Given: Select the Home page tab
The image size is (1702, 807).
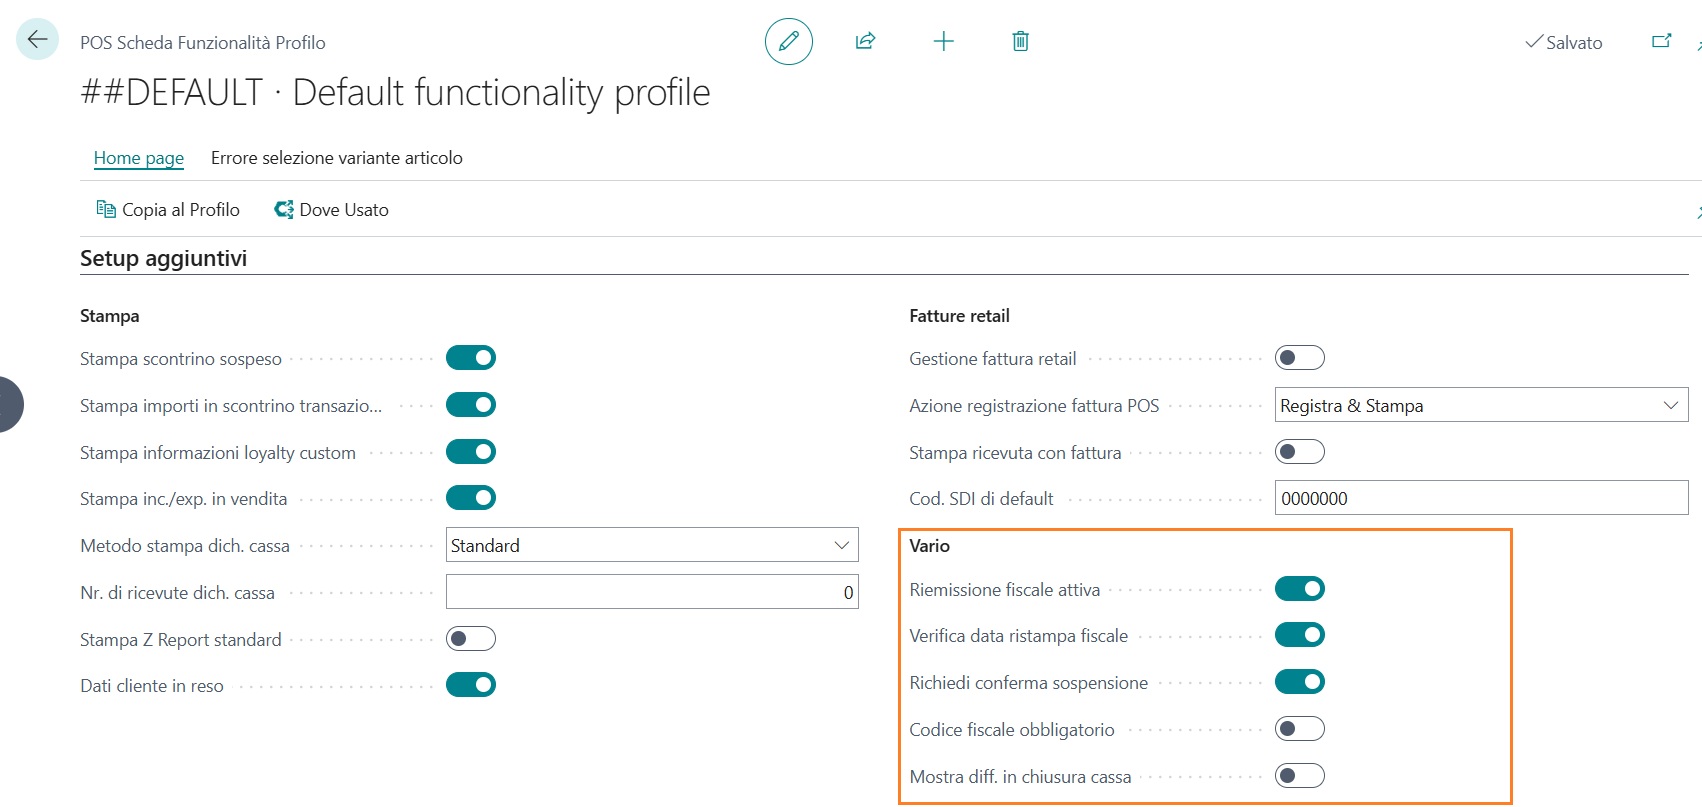Looking at the screenshot, I should (x=139, y=158).
